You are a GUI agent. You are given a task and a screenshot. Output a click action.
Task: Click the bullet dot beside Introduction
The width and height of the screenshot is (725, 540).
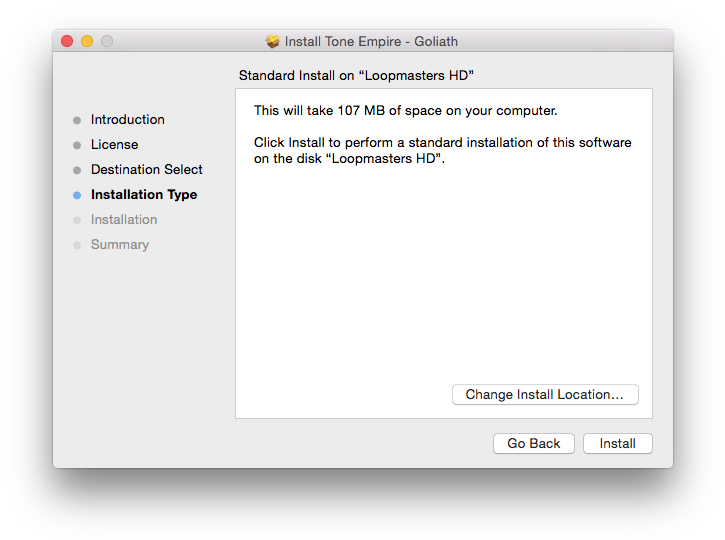pos(77,120)
